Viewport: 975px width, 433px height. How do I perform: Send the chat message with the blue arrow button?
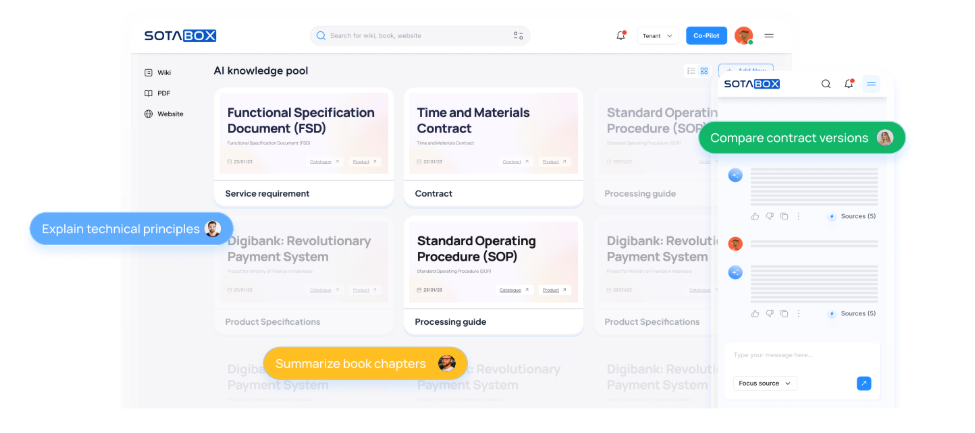pos(864,383)
